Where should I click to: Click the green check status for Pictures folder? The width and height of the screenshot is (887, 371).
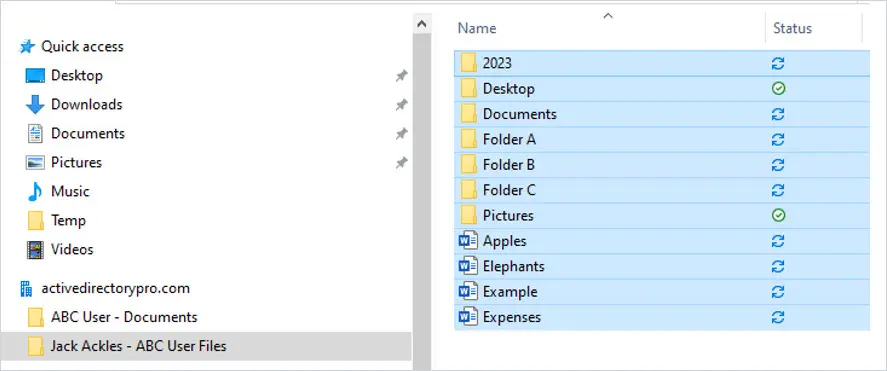[x=778, y=215]
